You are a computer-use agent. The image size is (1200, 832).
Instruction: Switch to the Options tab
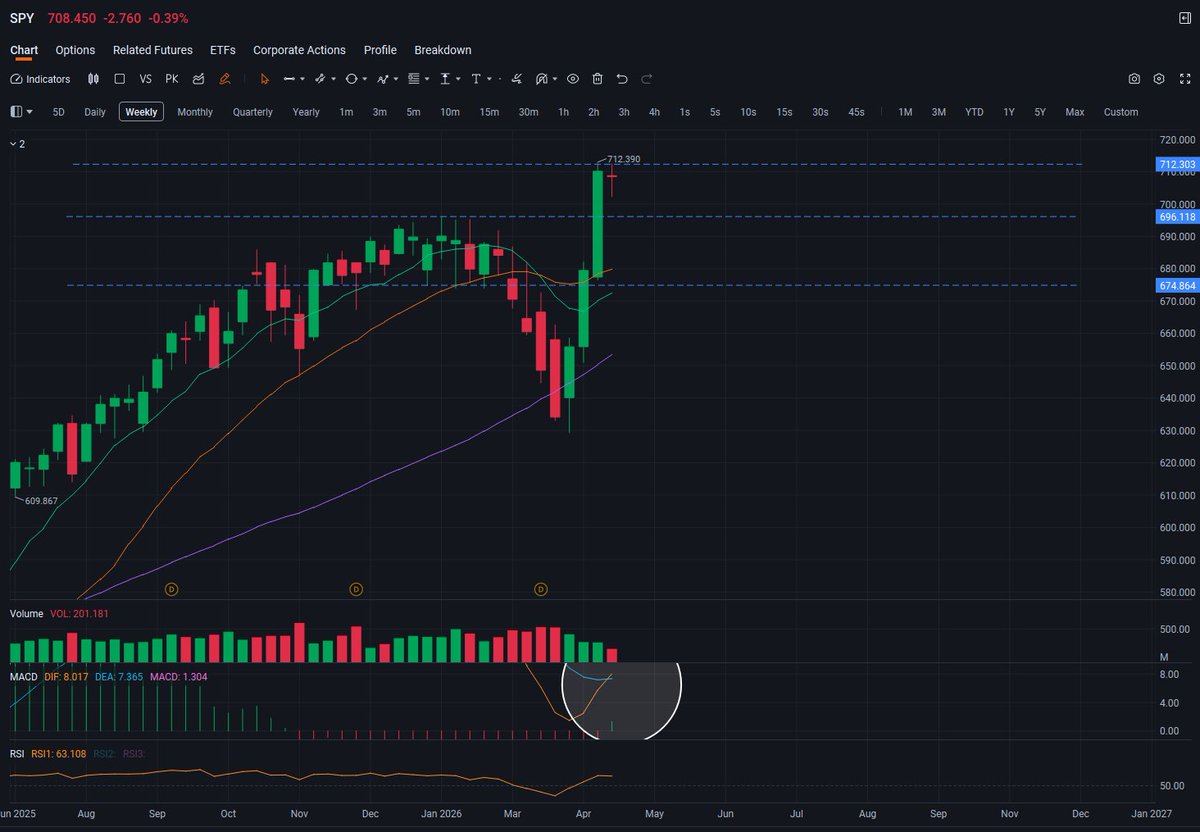(75, 50)
